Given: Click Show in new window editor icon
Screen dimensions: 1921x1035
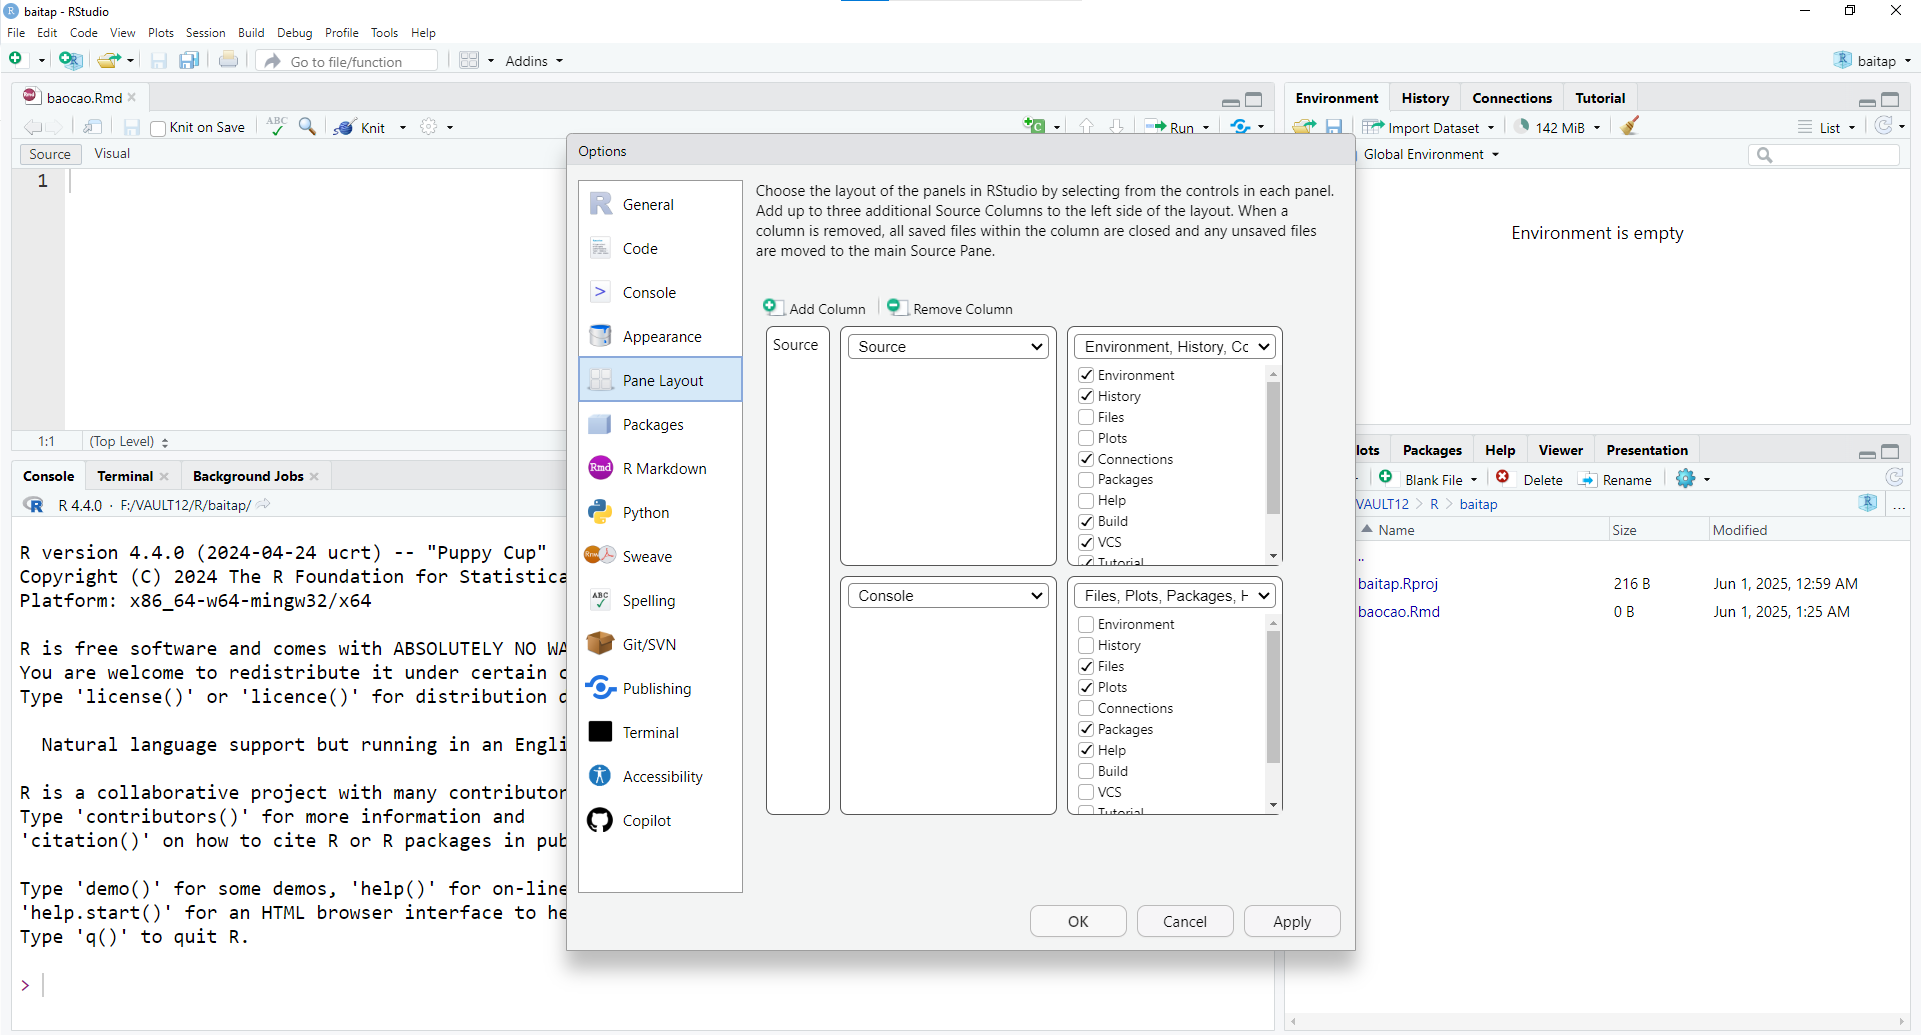Looking at the screenshot, I should 92,126.
